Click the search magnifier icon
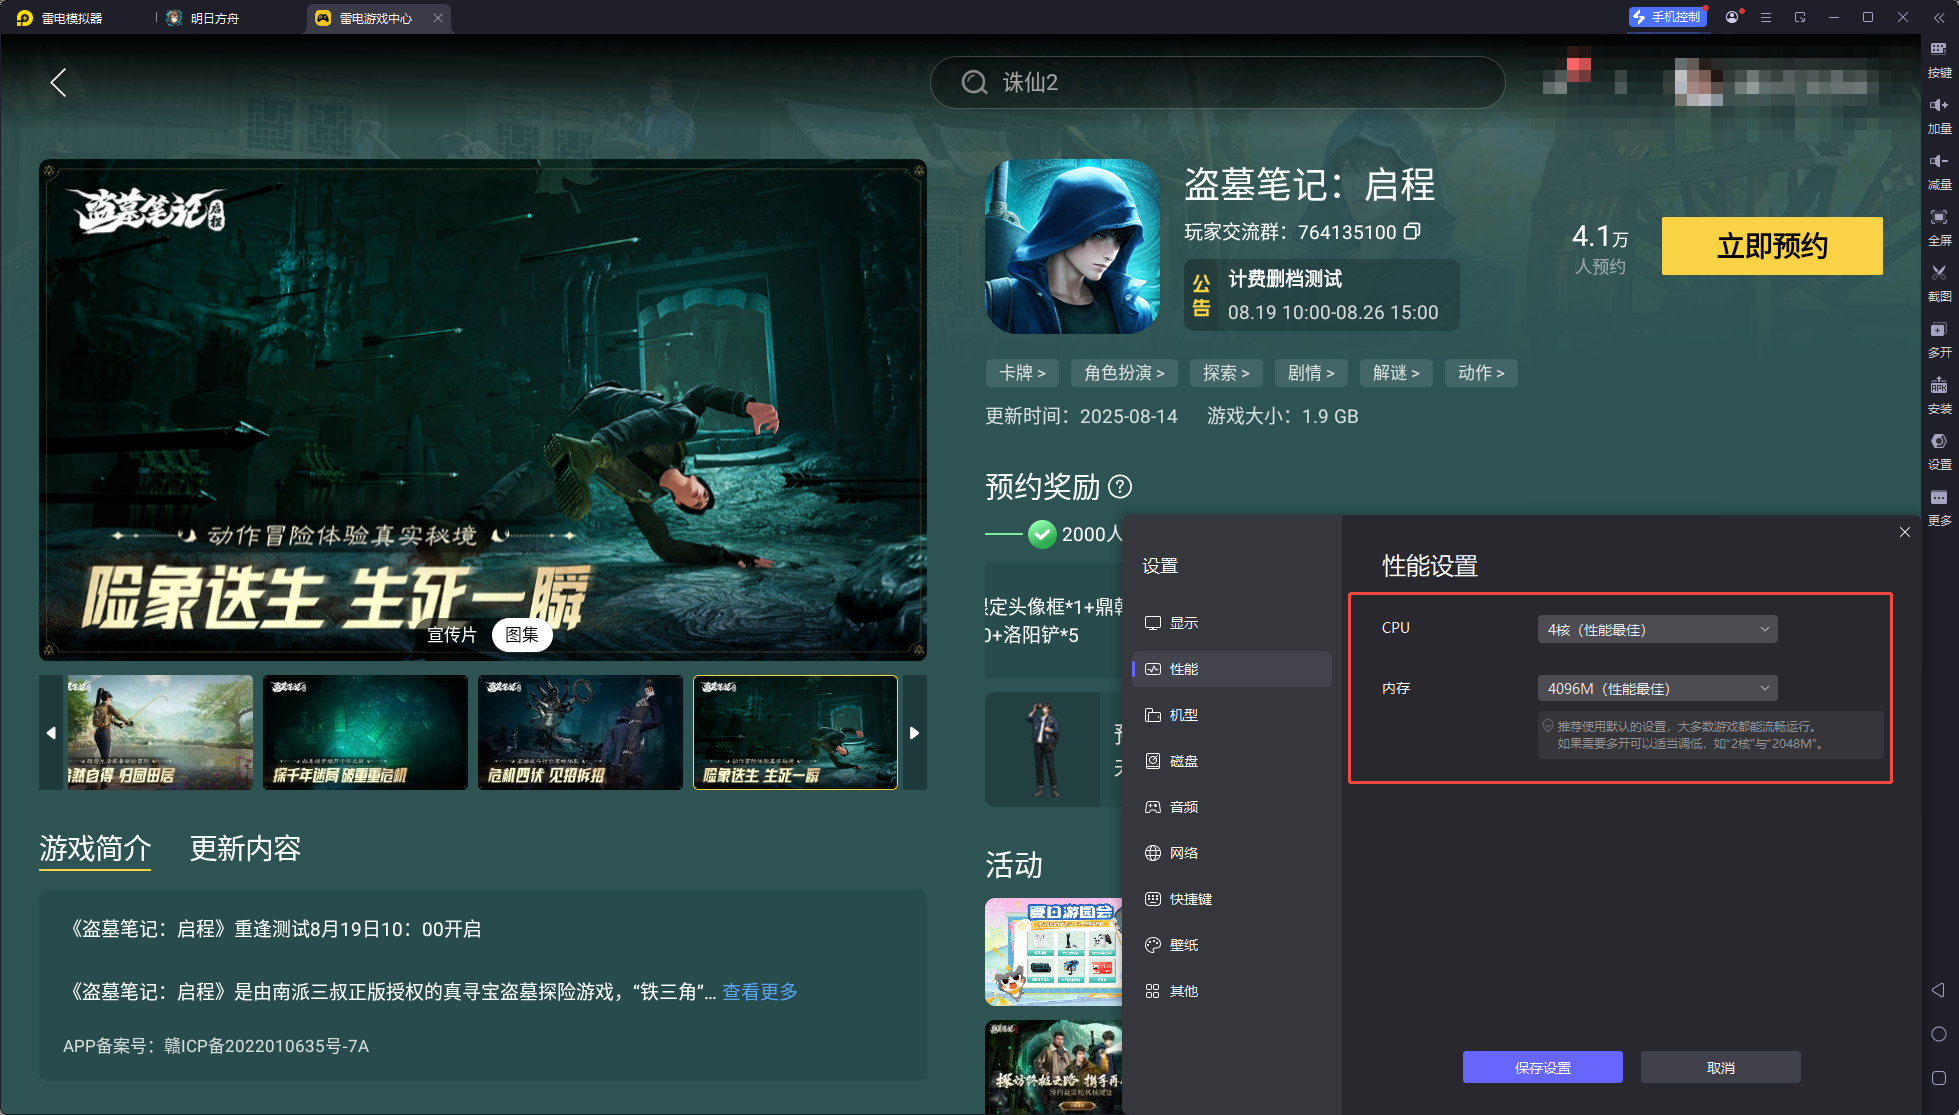The height and width of the screenshot is (1115, 1959). coord(974,83)
